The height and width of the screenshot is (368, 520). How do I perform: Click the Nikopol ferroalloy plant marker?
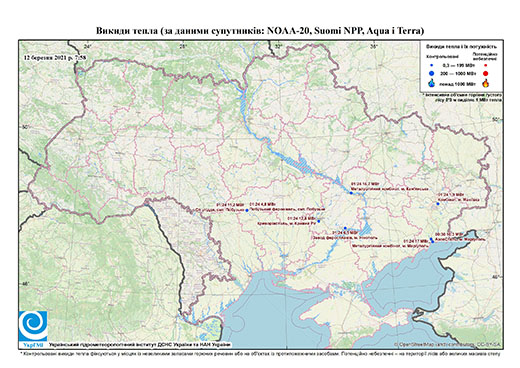345,228
